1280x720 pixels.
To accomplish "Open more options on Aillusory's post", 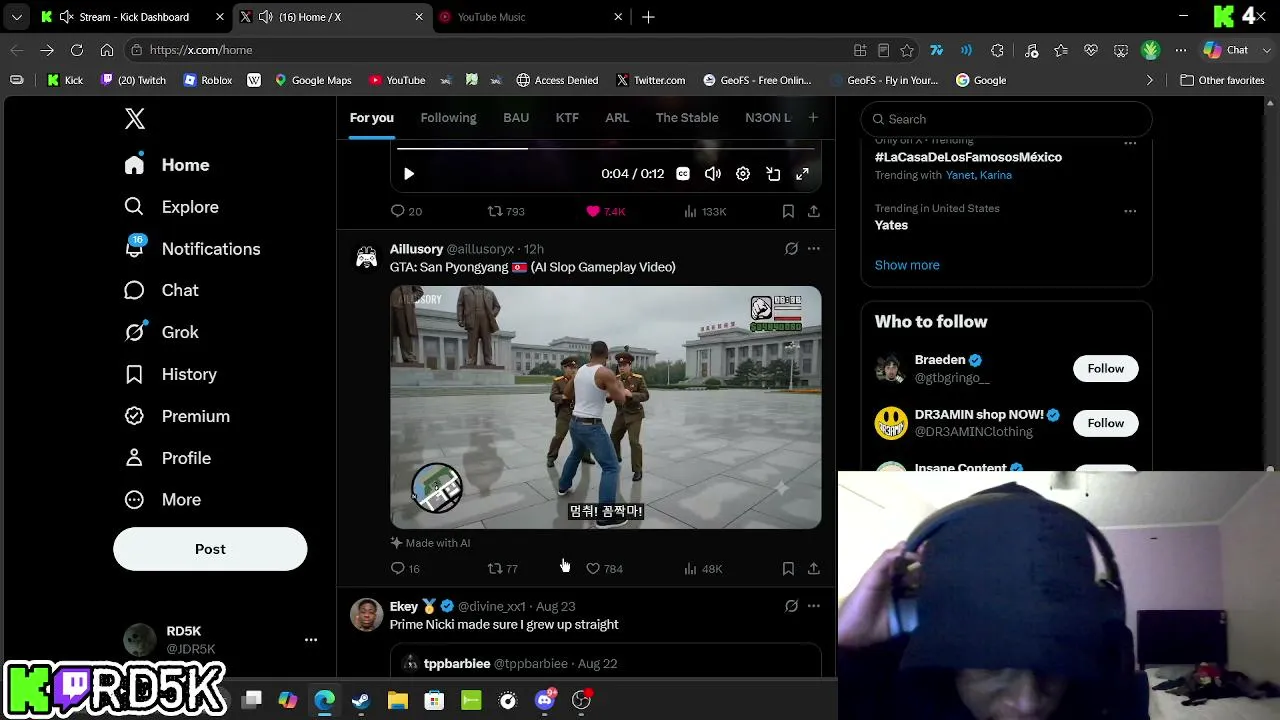I will [814, 249].
